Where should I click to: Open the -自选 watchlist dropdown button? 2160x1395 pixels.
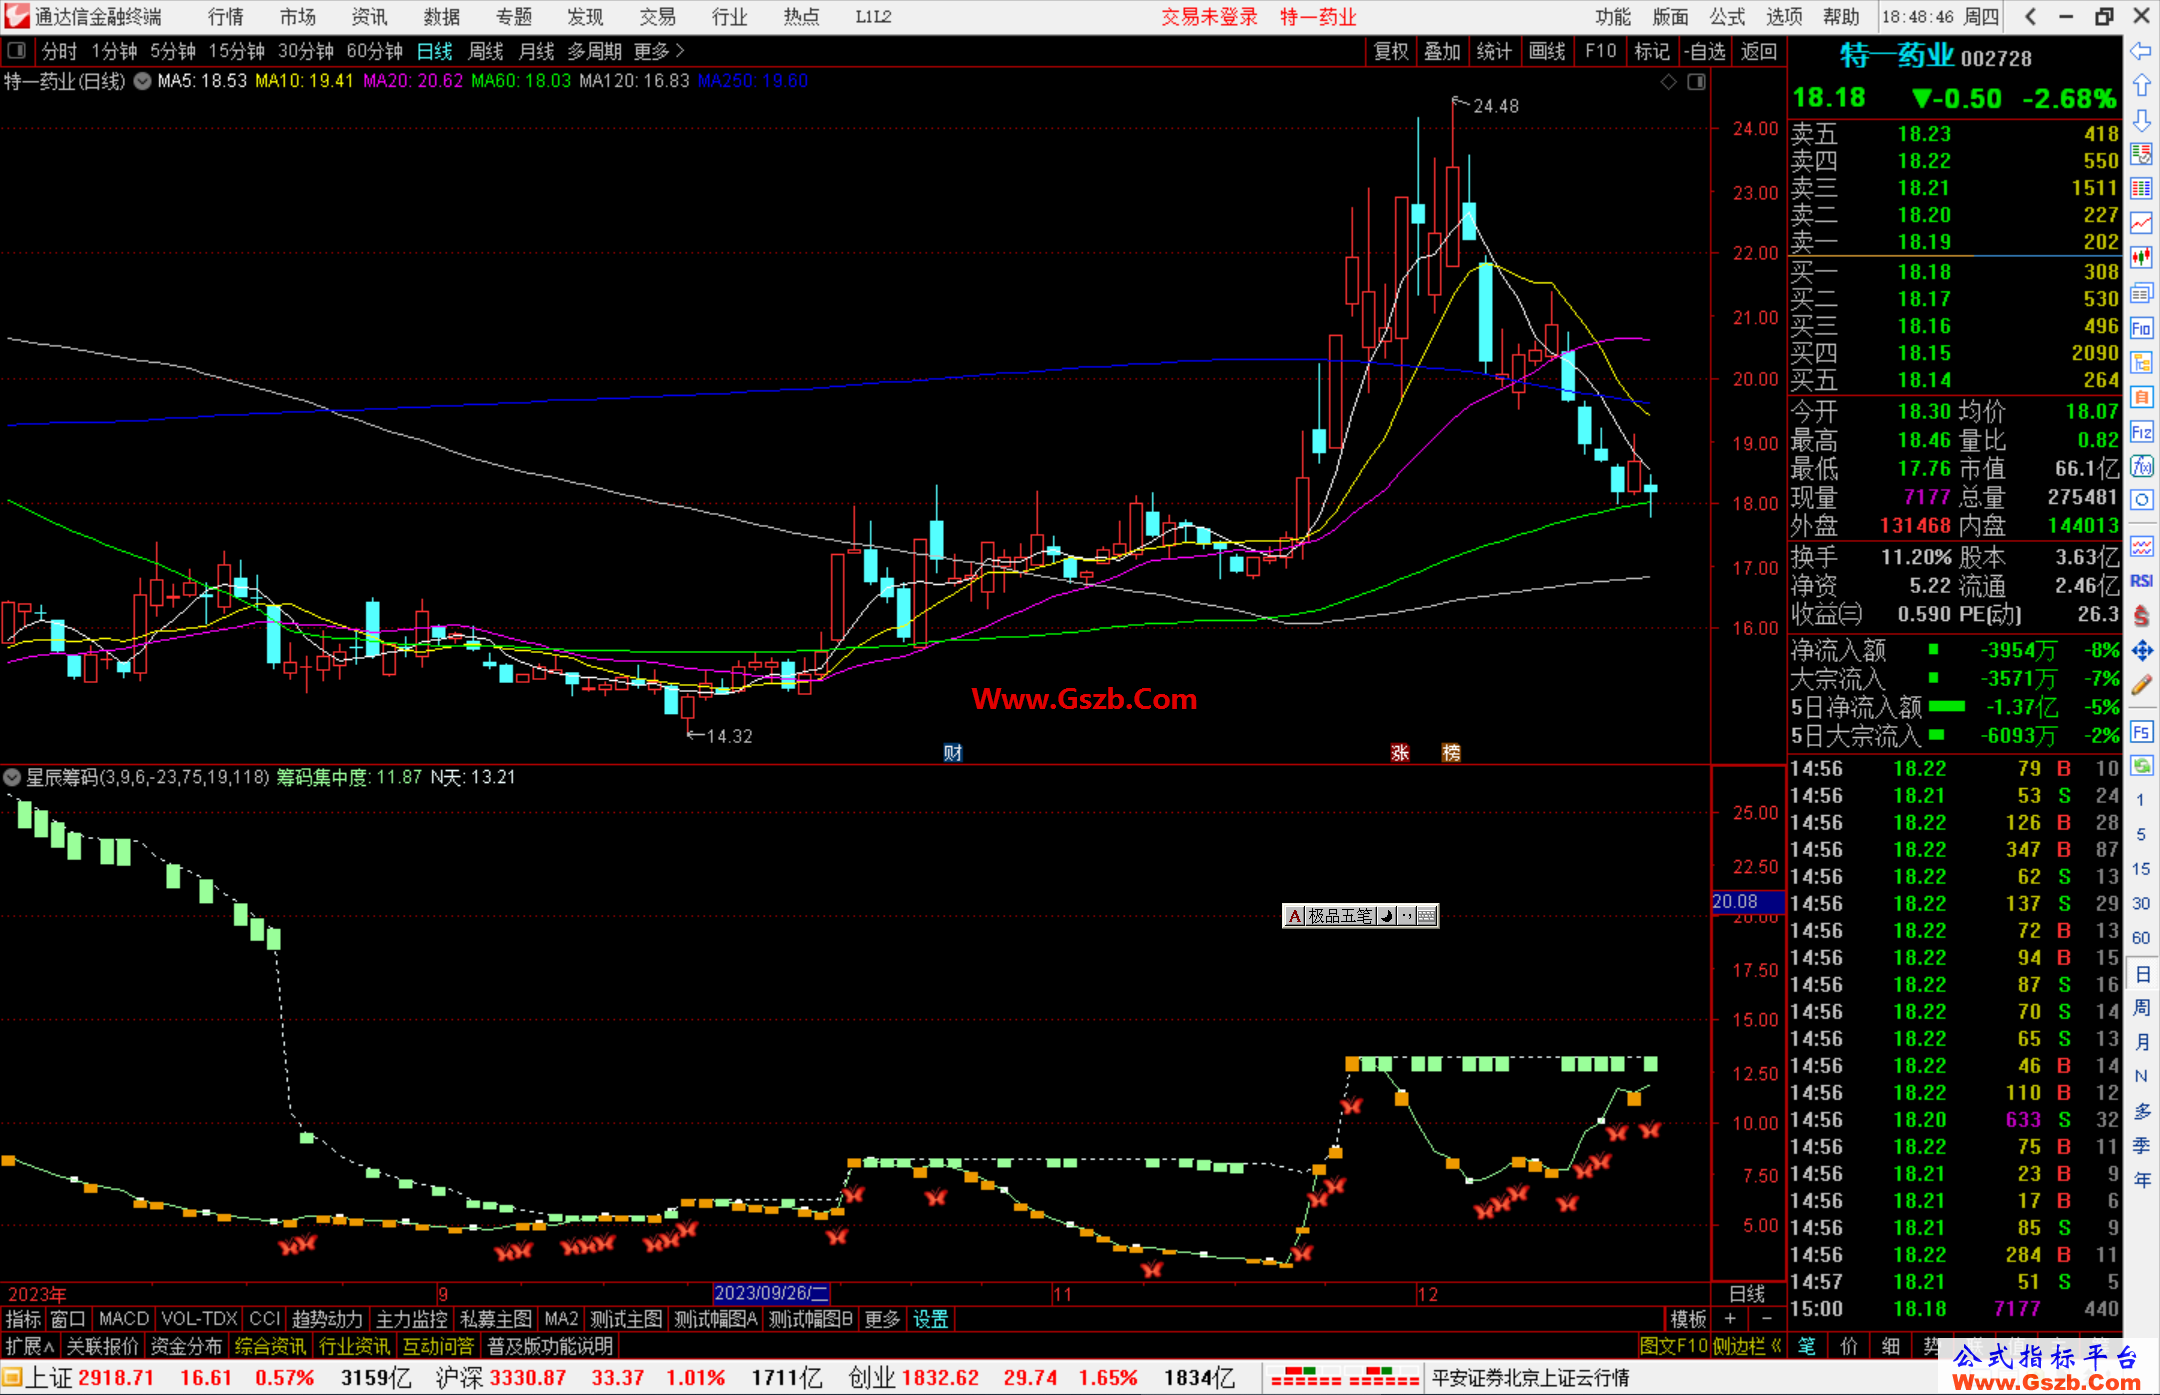(1705, 51)
